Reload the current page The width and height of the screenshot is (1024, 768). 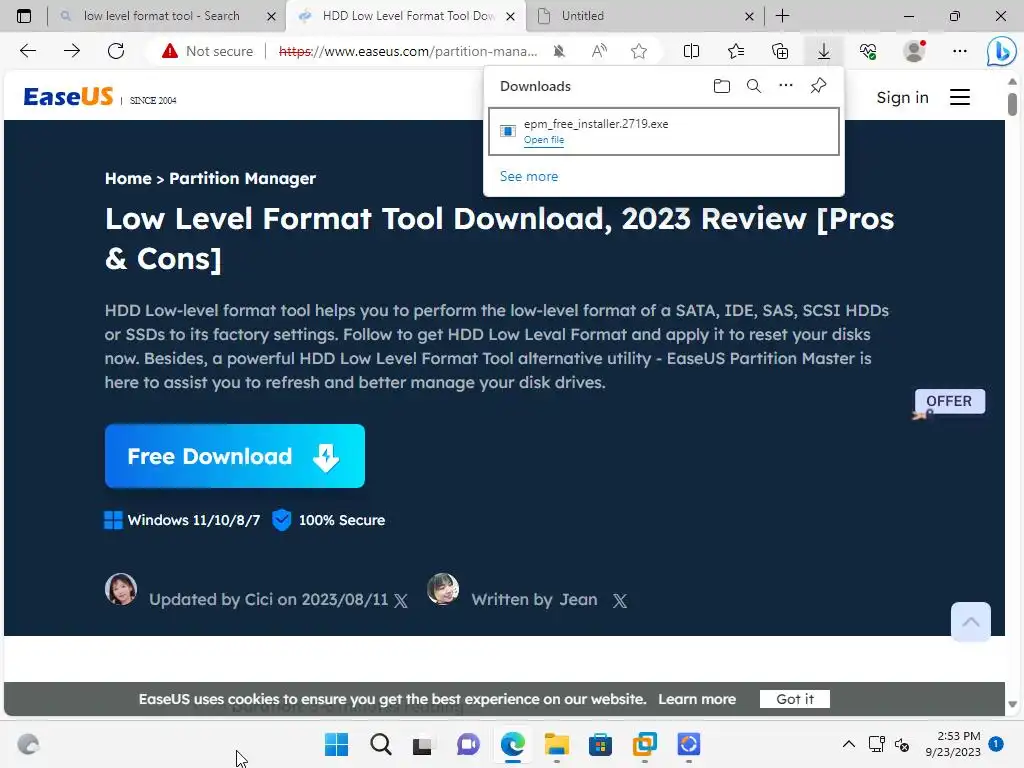pos(116,51)
